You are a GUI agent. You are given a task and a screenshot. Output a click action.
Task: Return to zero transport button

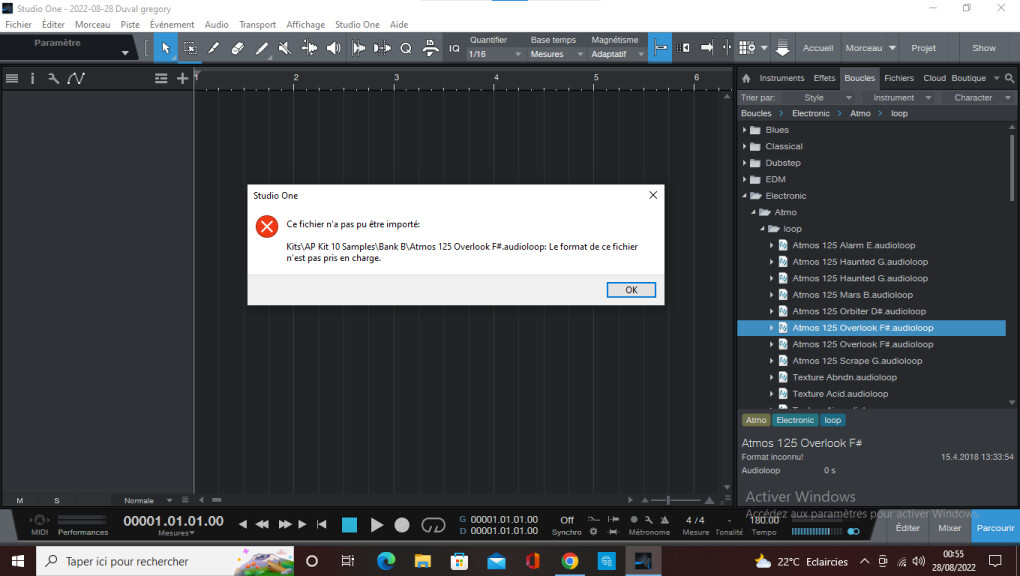point(321,524)
